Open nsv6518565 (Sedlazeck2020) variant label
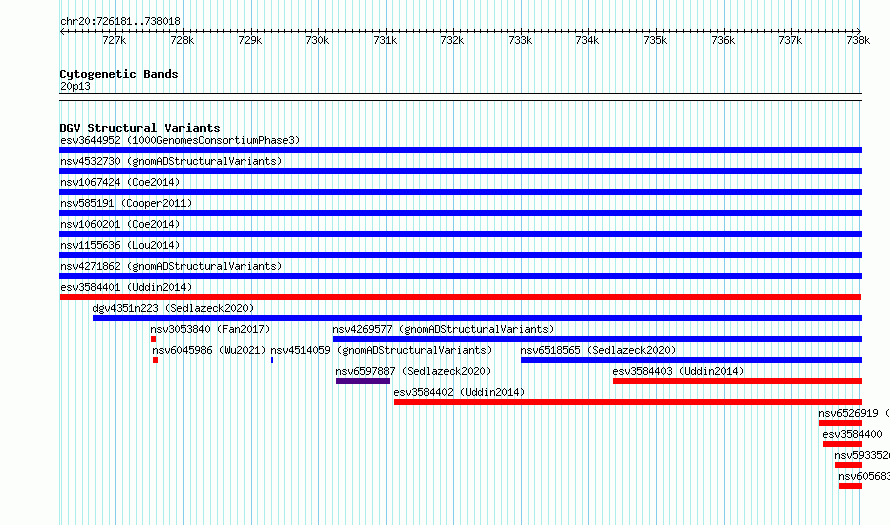 (x=598, y=350)
